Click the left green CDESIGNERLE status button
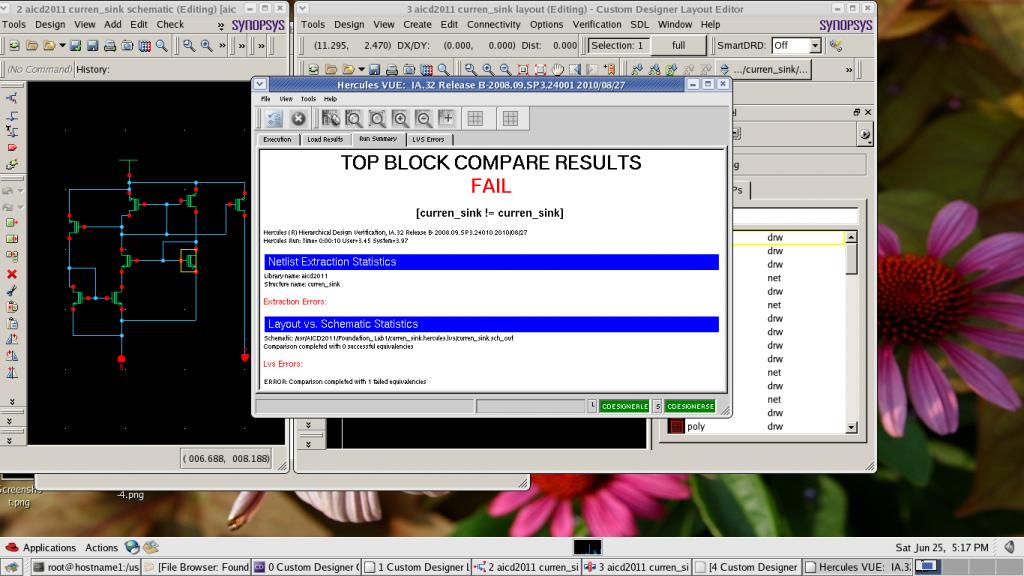Image resolution: width=1024 pixels, height=576 pixels. pyautogui.click(x=624, y=406)
